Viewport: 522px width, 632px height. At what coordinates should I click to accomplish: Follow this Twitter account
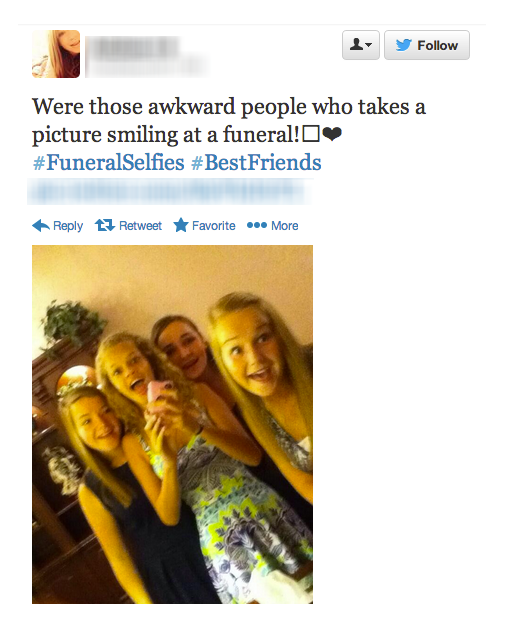[x=427, y=45]
